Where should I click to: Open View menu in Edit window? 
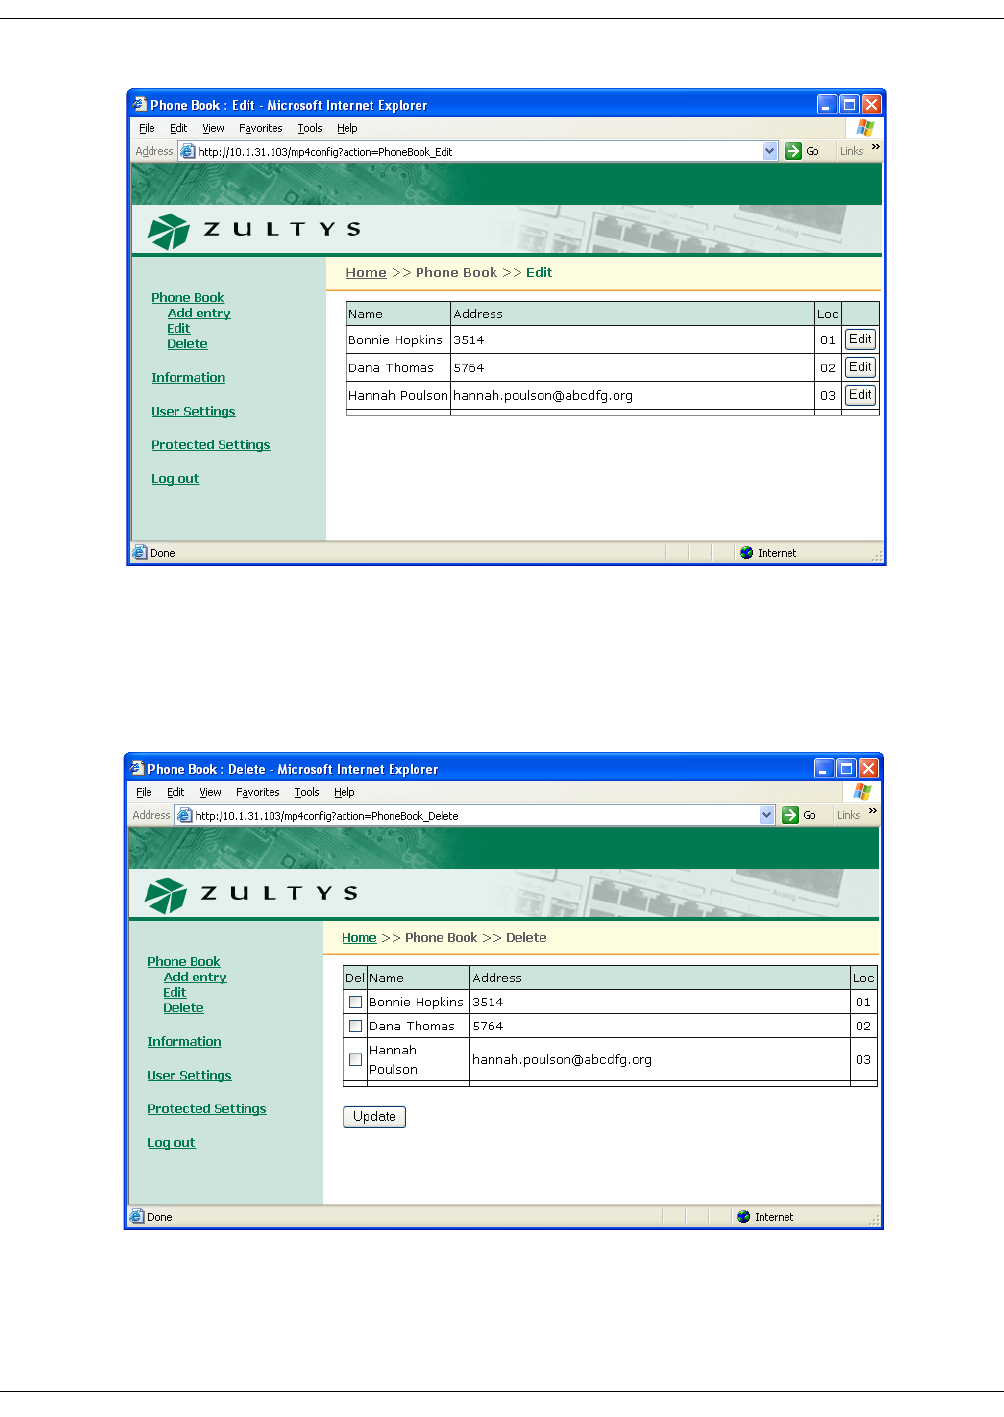[x=213, y=128]
